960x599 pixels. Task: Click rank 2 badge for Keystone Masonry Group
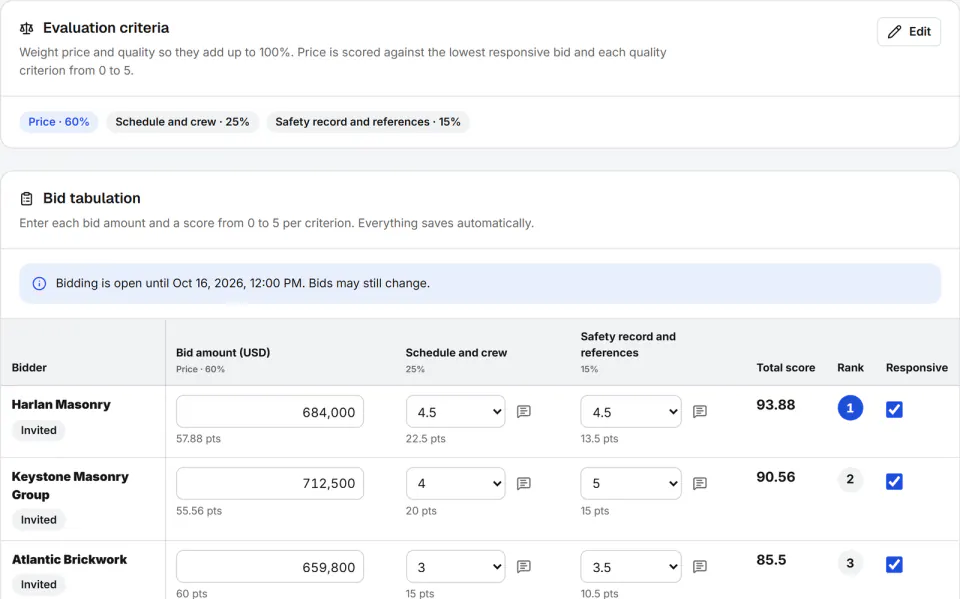pos(850,480)
